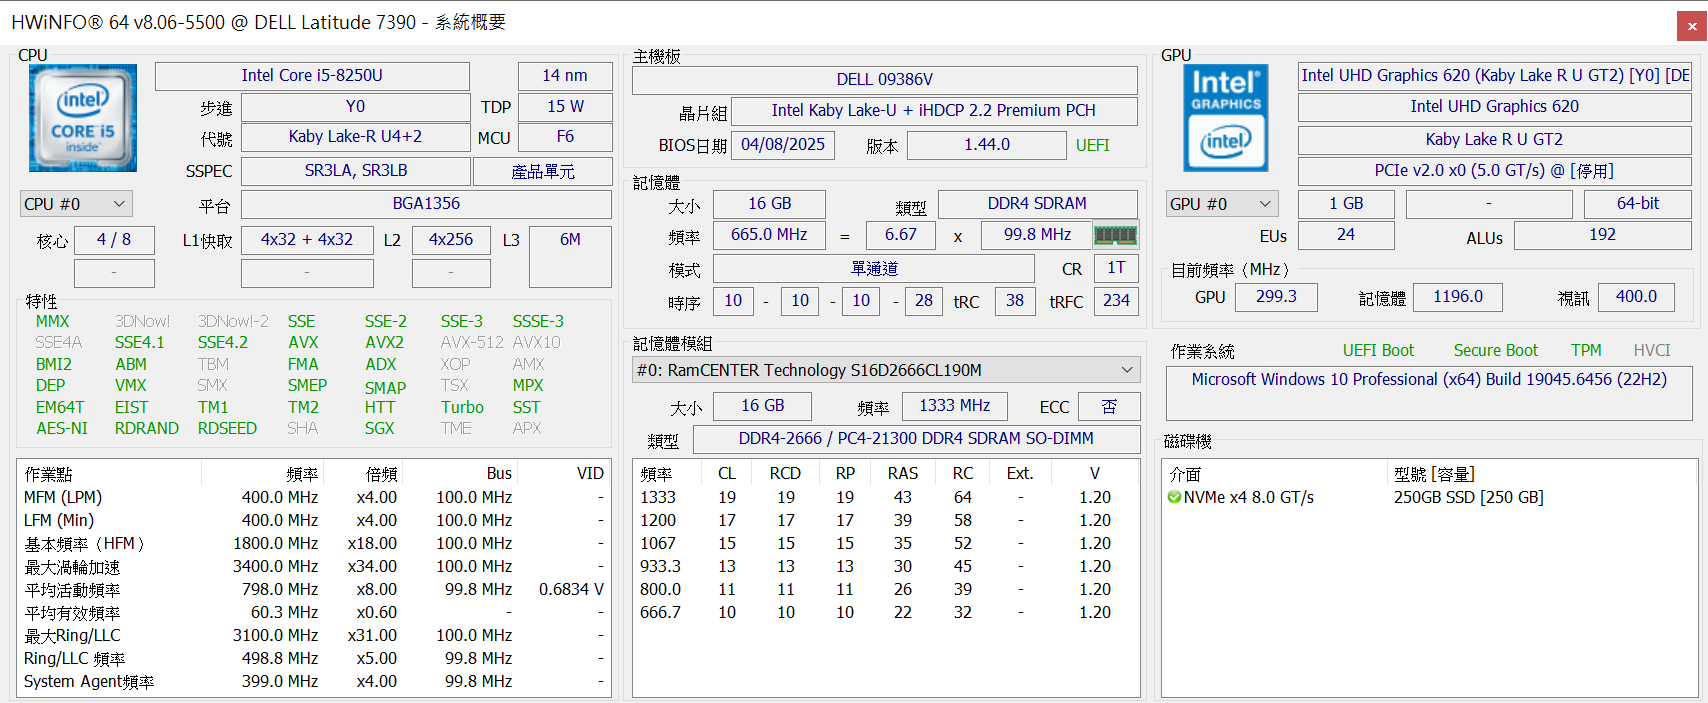This screenshot has width=1708, height=703.
Task: Click the AVX2 feature flag
Action: pos(384,343)
